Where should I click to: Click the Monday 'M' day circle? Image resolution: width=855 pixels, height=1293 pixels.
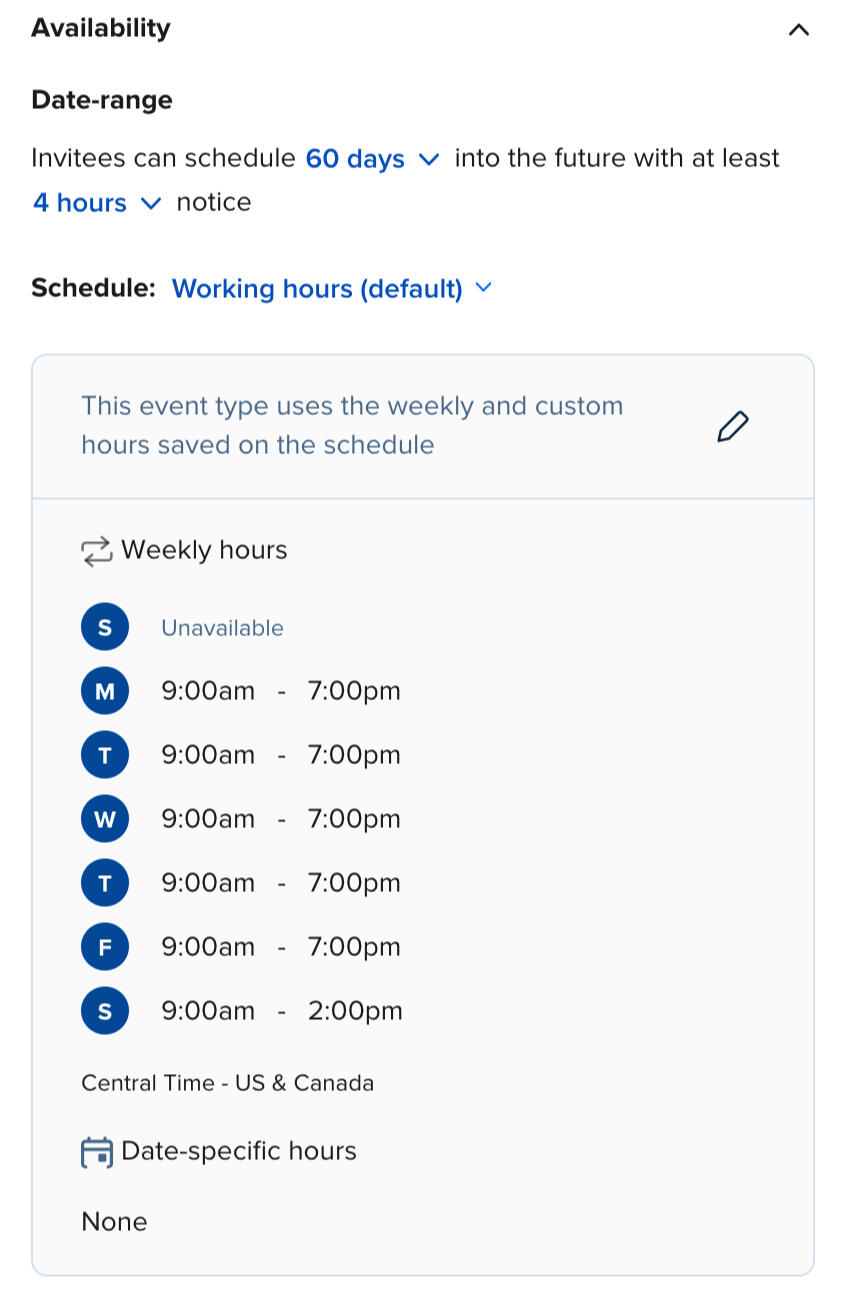(105, 691)
